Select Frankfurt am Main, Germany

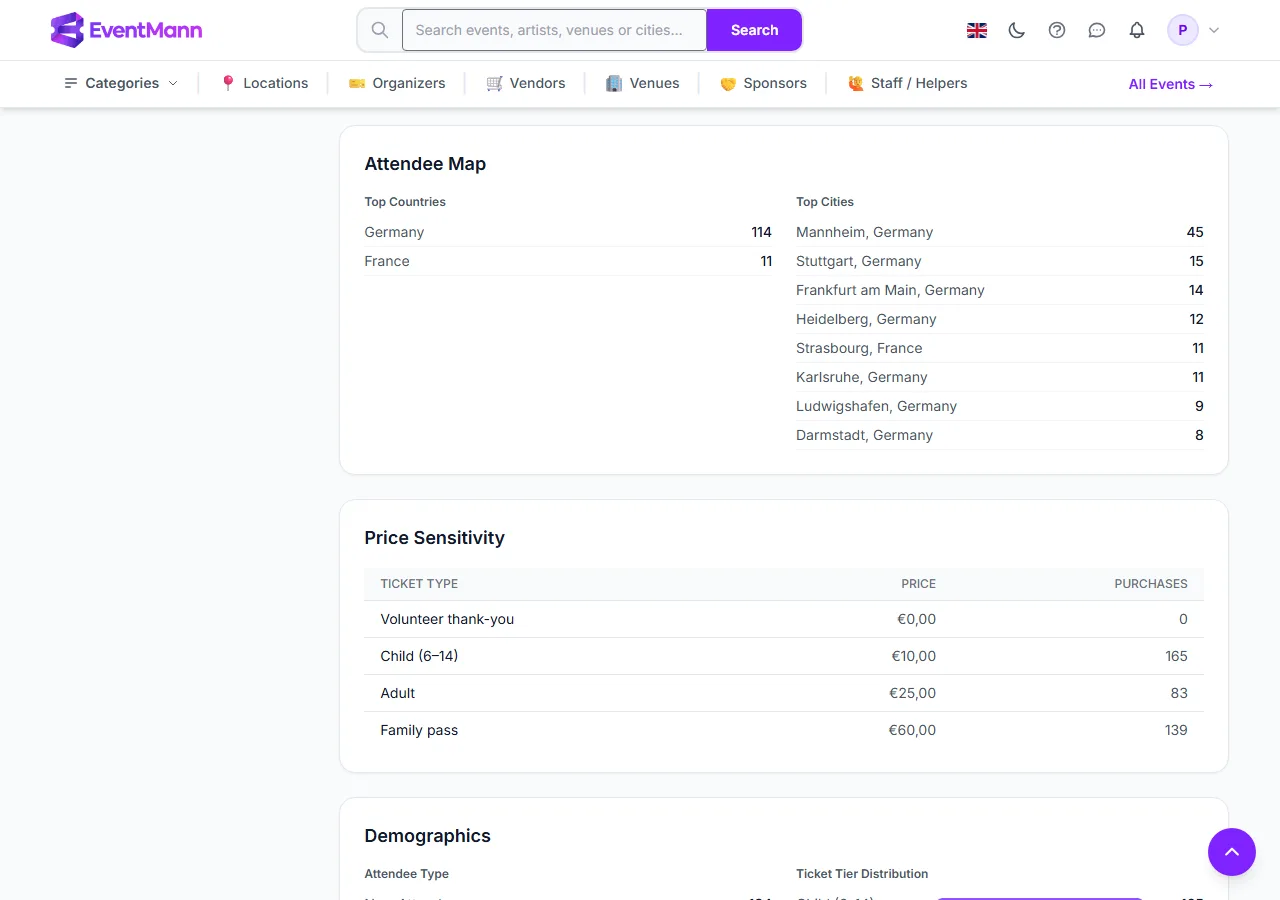point(1000,290)
